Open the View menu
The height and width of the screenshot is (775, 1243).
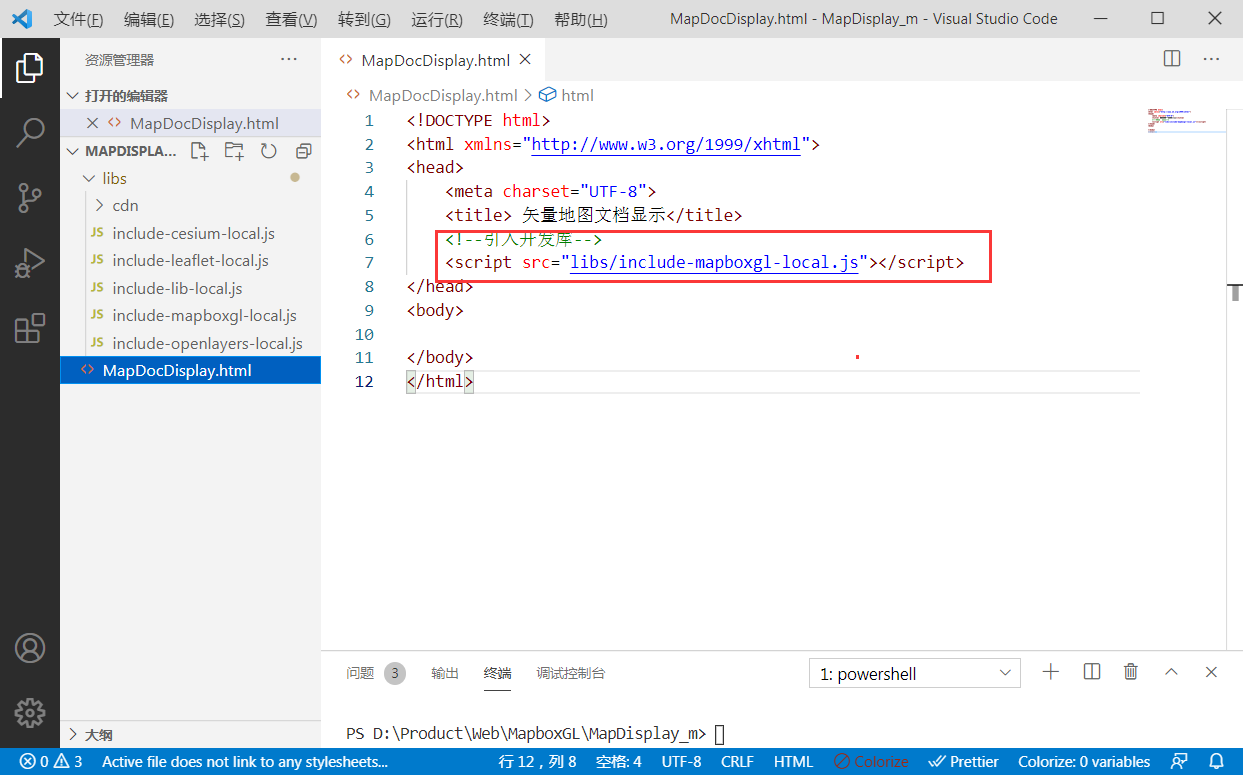[x=291, y=19]
